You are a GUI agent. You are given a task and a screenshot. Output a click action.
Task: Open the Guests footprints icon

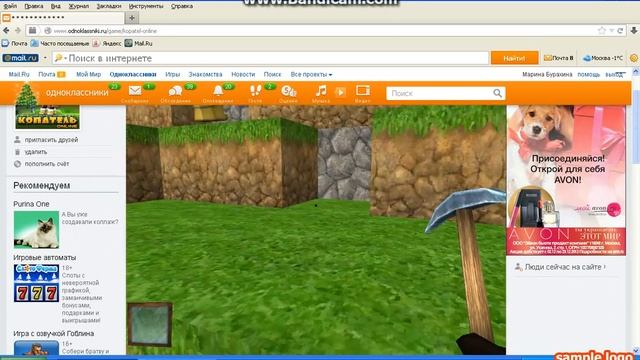pos(256,90)
